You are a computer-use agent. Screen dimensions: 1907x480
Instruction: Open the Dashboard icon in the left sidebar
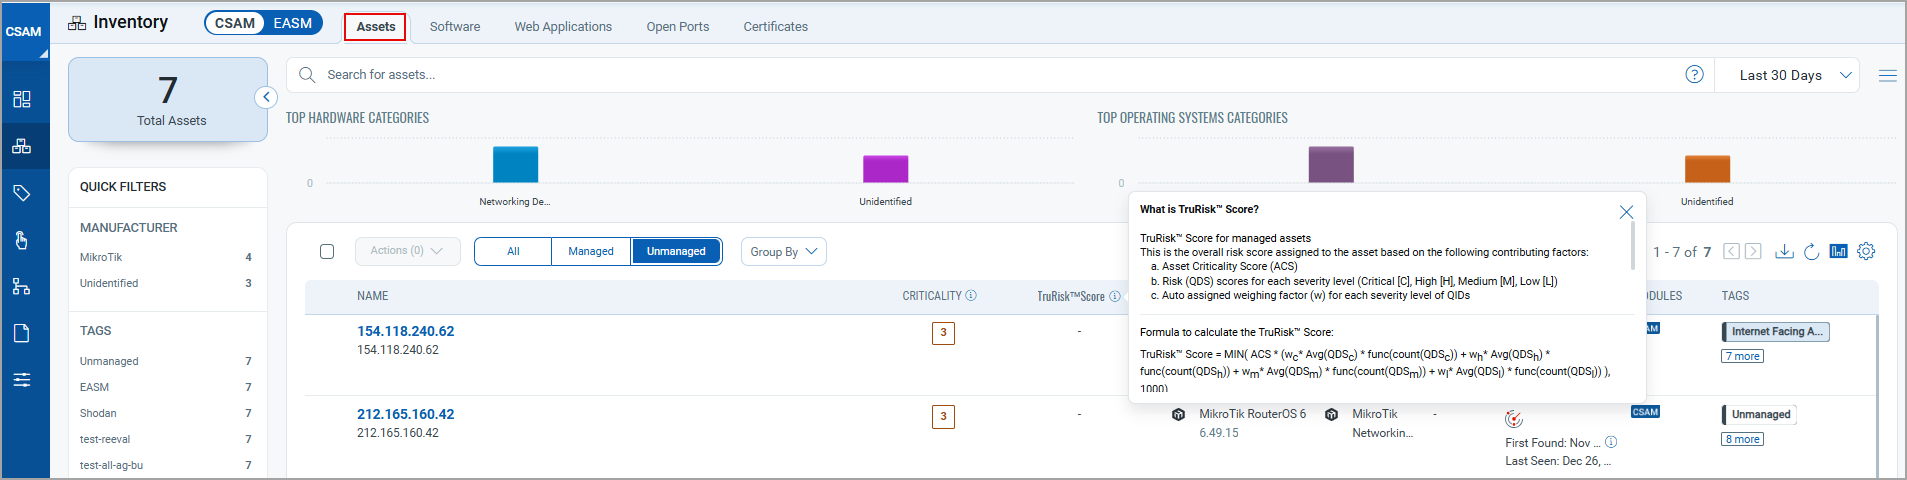22,99
